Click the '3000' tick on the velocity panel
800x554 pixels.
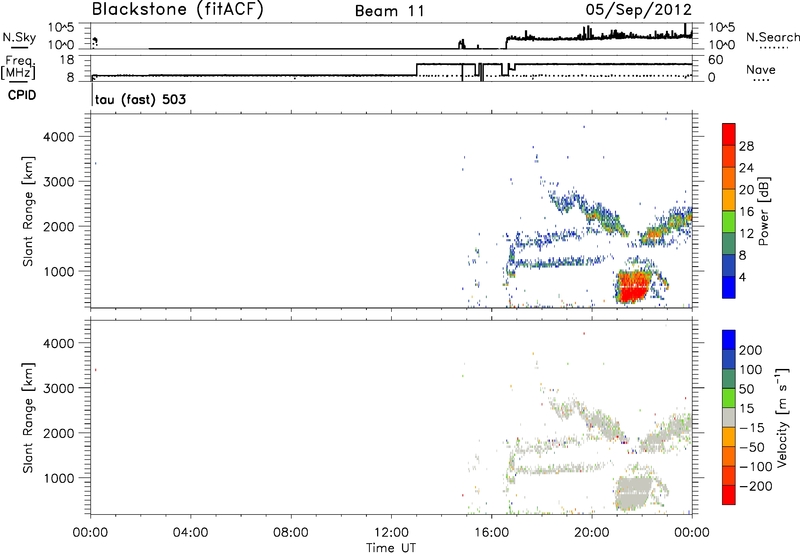click(x=58, y=388)
